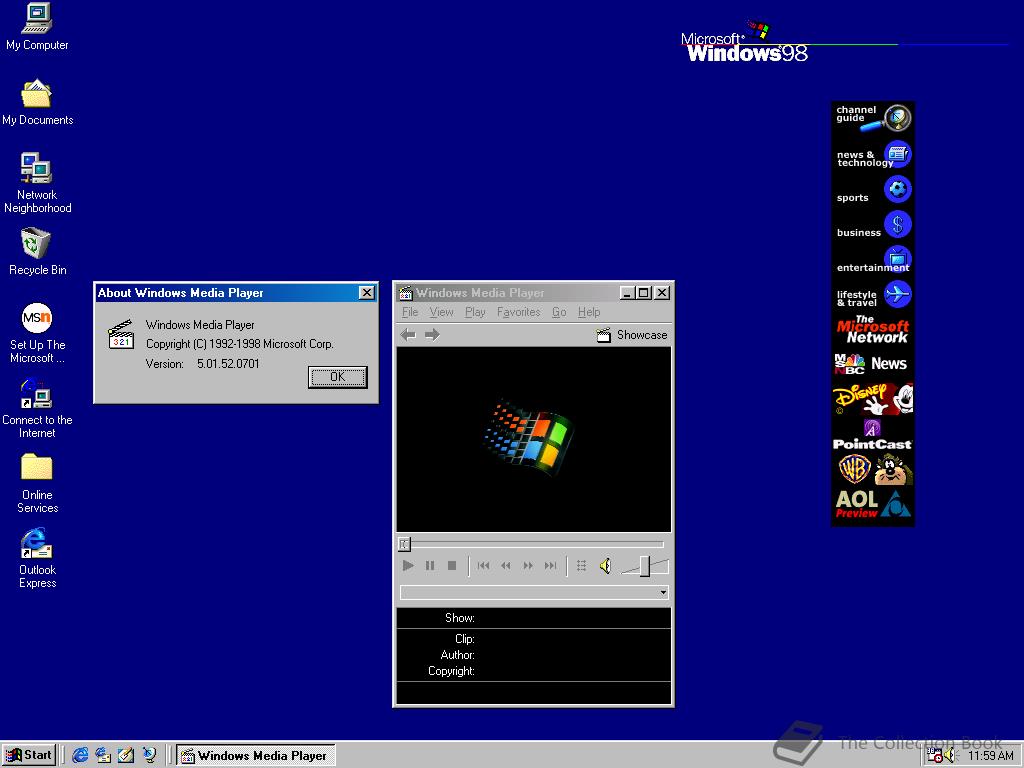Click the Pause button in Media Player
The image size is (1024, 768).
click(x=430, y=566)
